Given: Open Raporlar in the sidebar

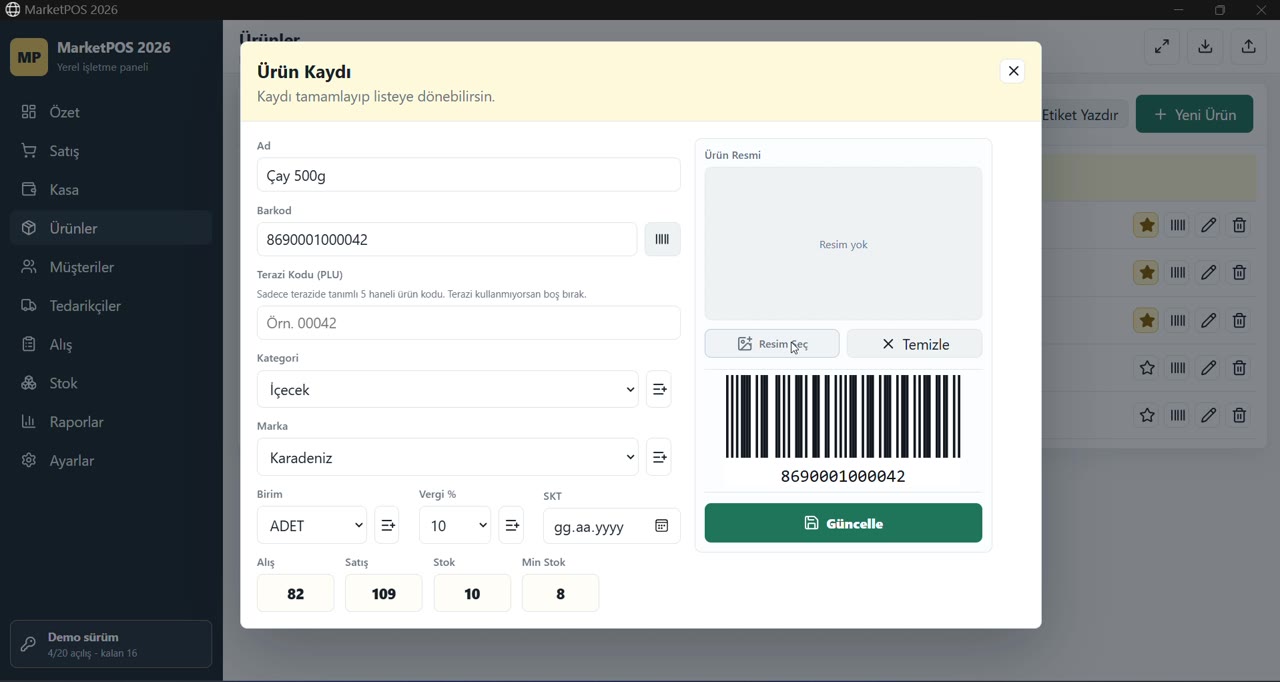Looking at the screenshot, I should pos(111,422).
